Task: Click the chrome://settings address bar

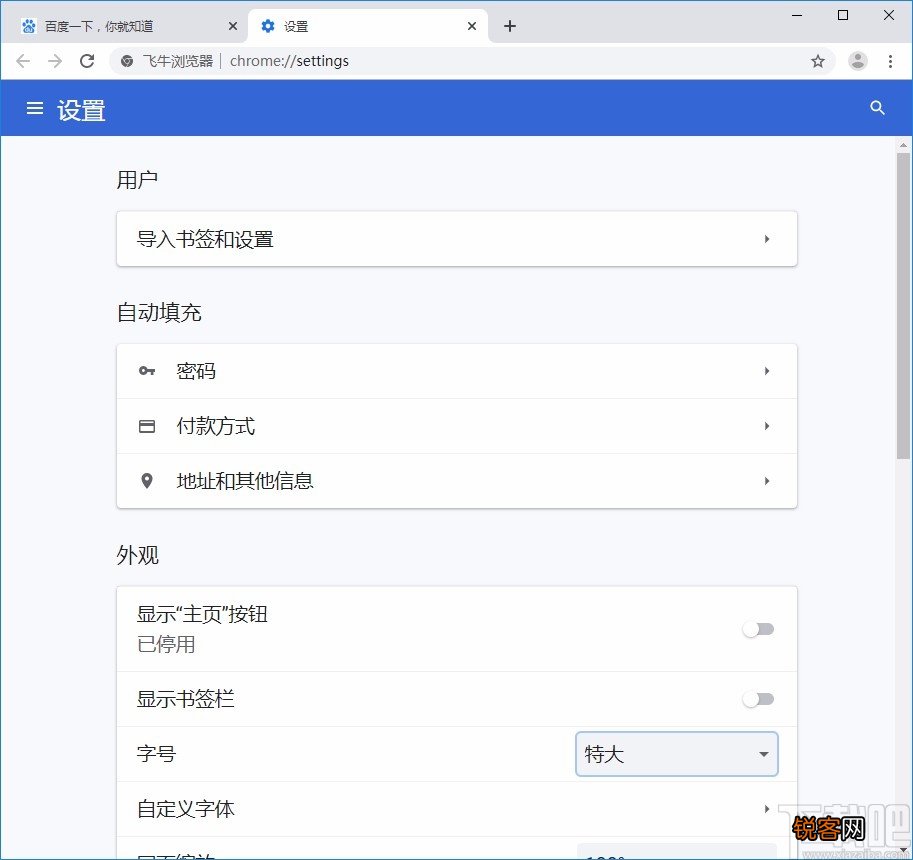Action: [472, 61]
